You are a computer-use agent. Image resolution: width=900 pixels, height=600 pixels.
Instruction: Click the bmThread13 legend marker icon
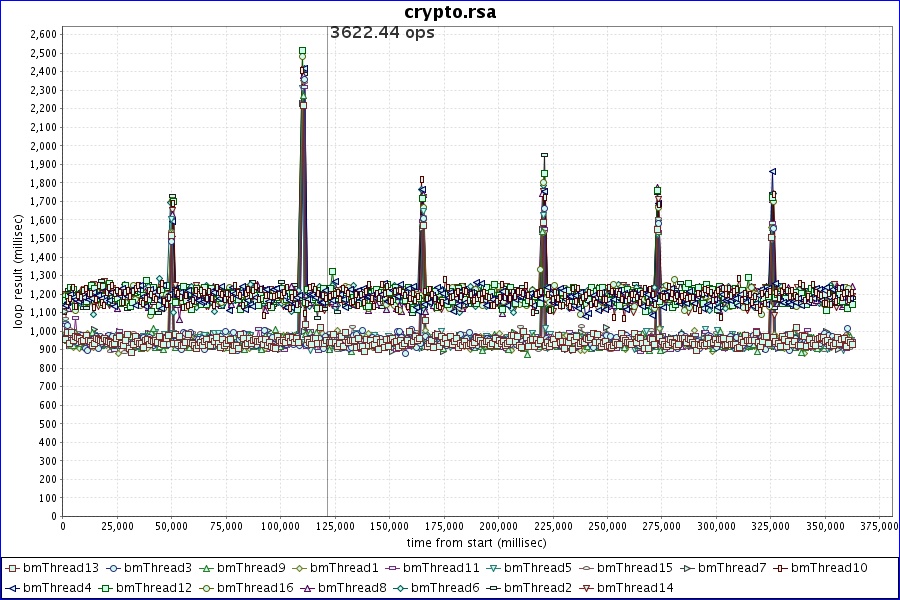(x=12, y=568)
